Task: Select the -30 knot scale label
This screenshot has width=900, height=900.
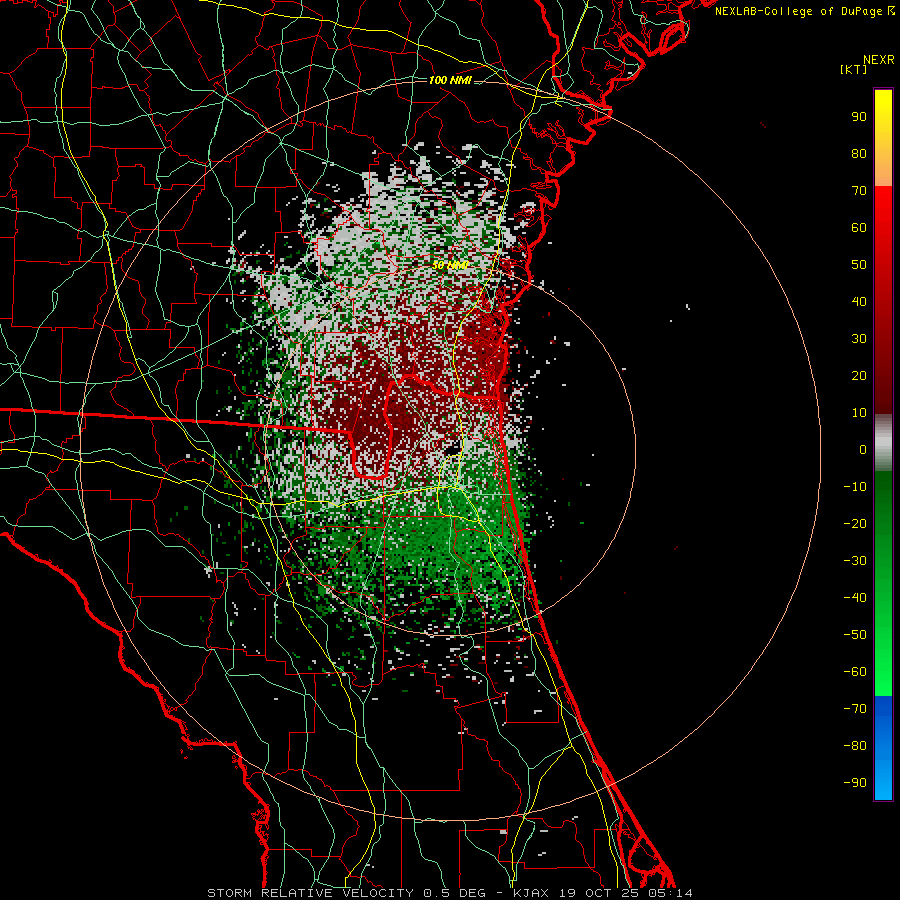Action: [x=855, y=561]
